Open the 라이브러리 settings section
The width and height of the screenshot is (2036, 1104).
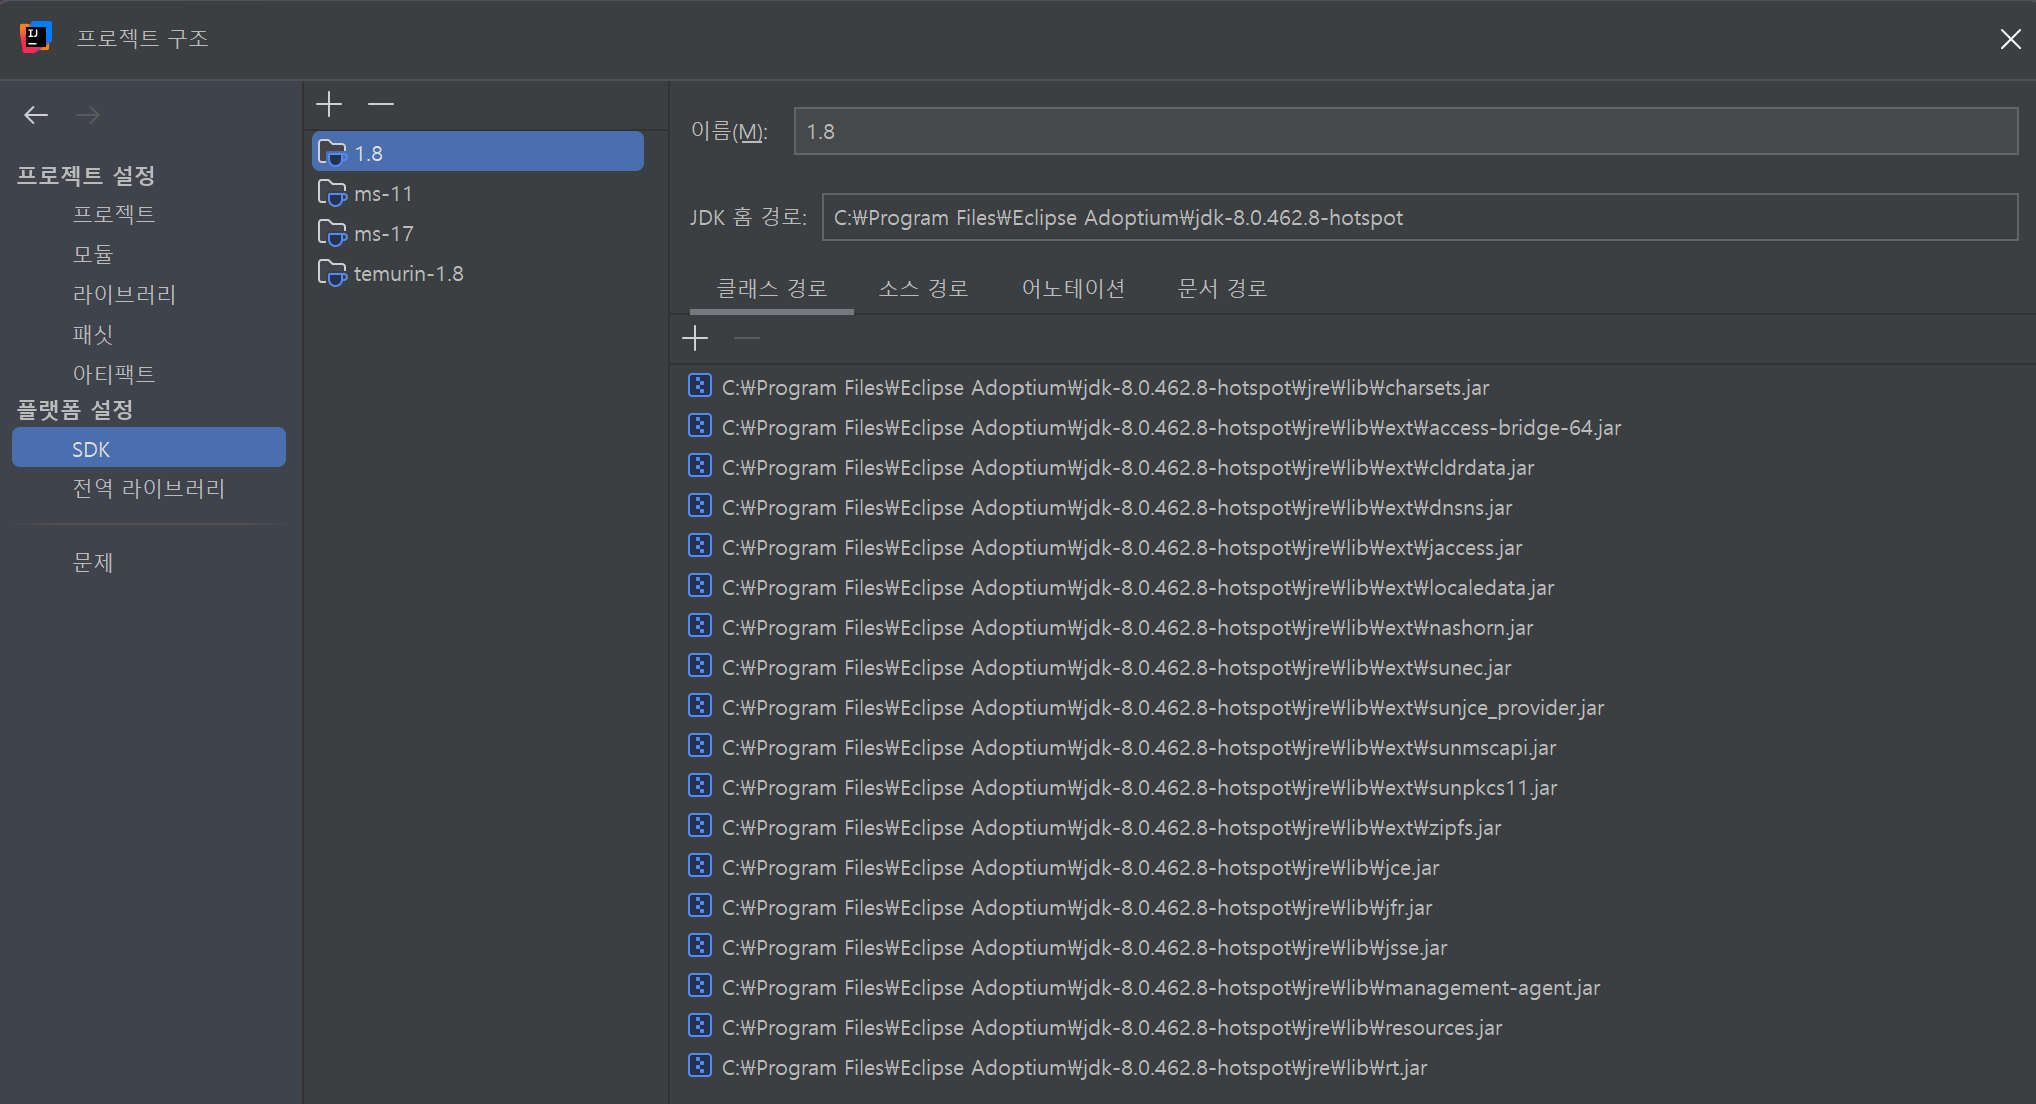(x=125, y=294)
